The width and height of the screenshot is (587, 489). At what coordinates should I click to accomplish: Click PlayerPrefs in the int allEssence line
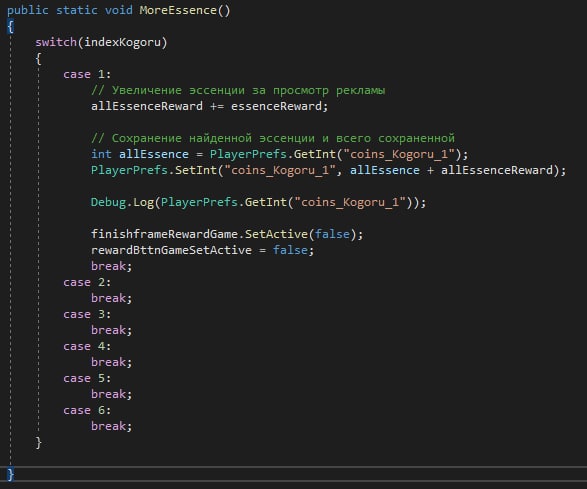[248, 154]
